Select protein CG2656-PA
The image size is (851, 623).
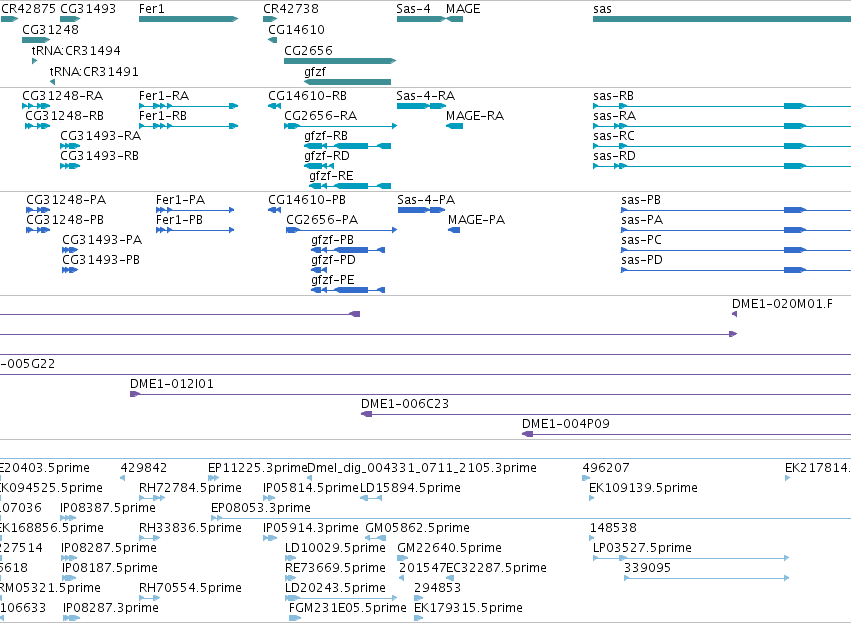point(341,230)
